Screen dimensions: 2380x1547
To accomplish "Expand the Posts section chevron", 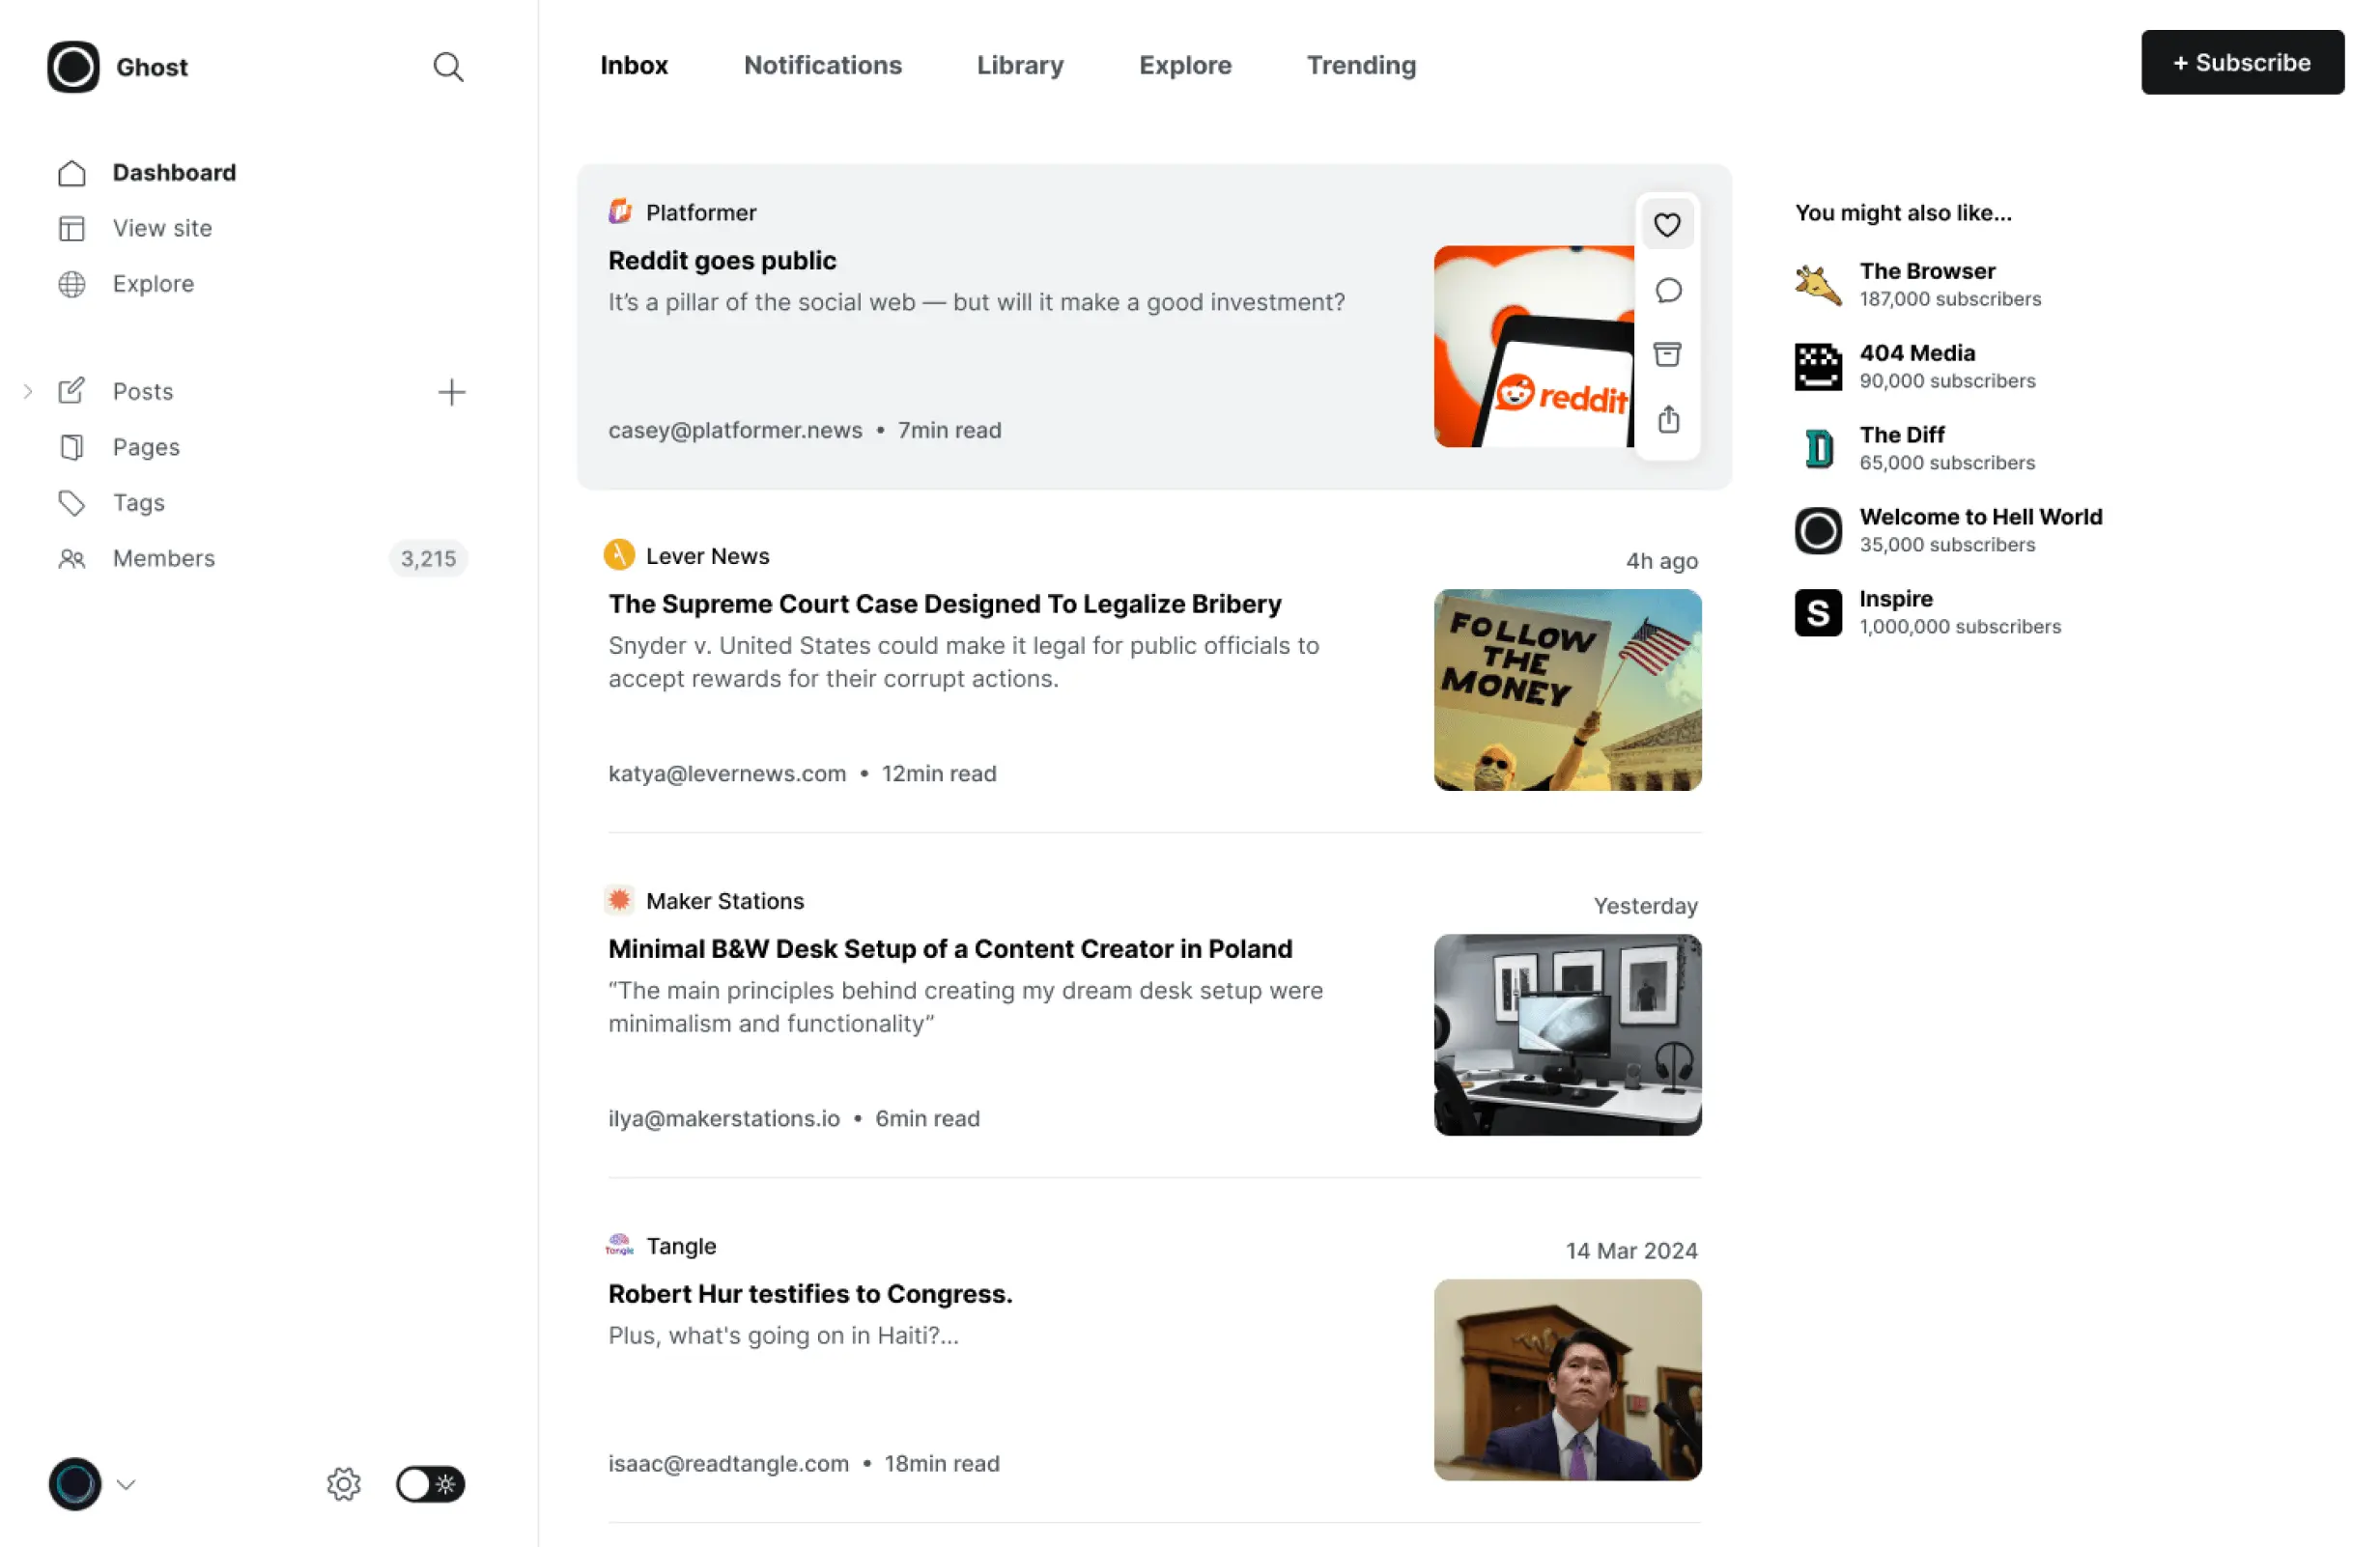I will 27,391.
